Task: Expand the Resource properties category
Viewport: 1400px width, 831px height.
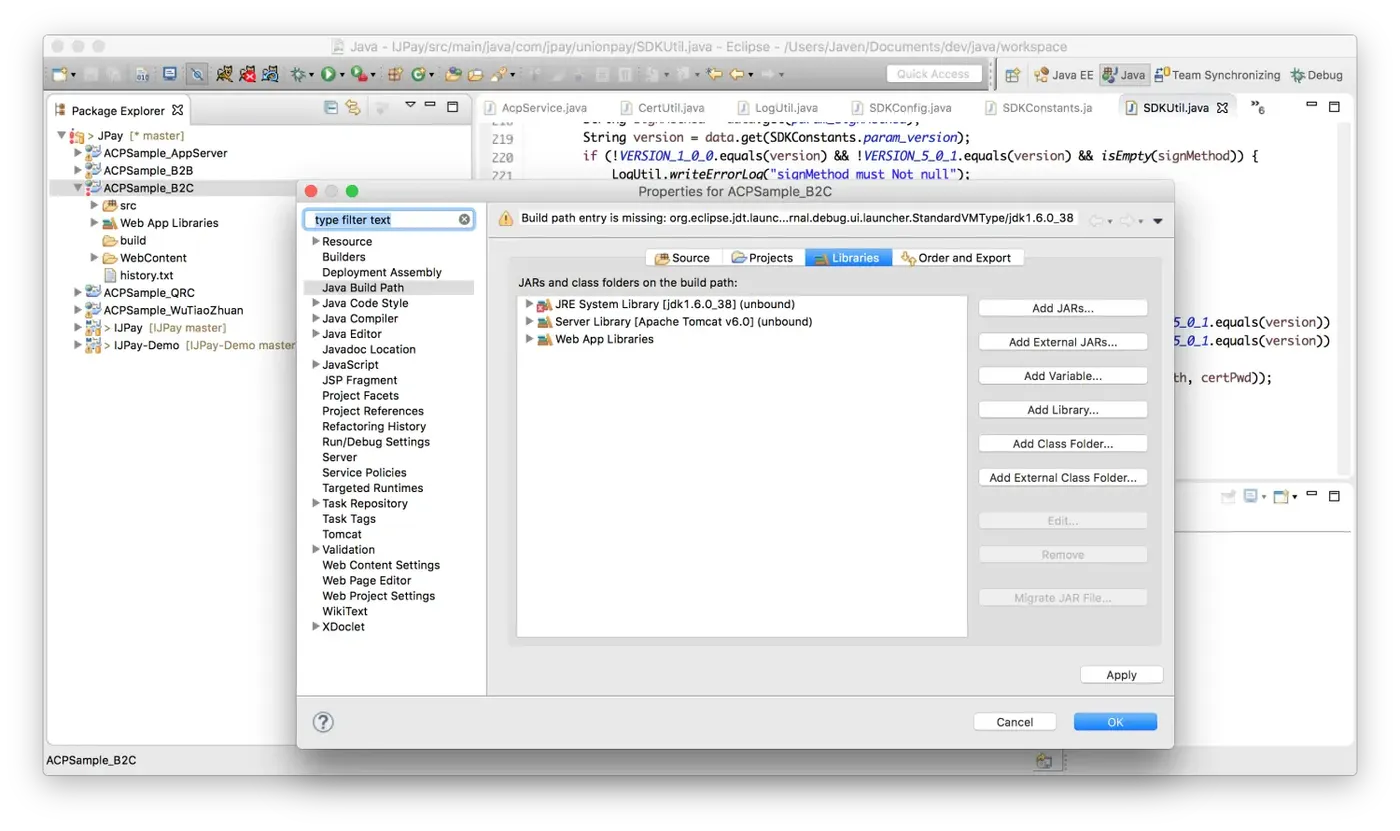Action: pos(316,241)
